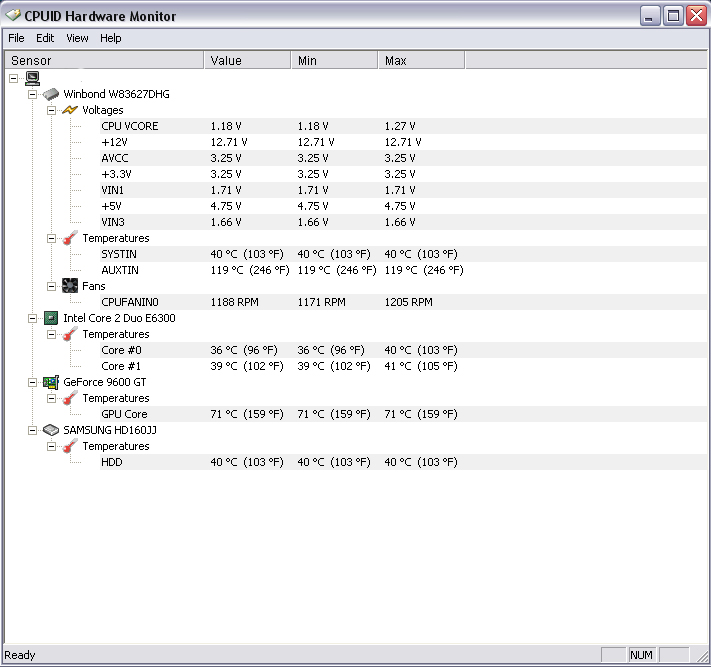Click the Winbond W83627DHG chip icon
The width and height of the screenshot is (711, 667).
pyautogui.click(x=51, y=94)
